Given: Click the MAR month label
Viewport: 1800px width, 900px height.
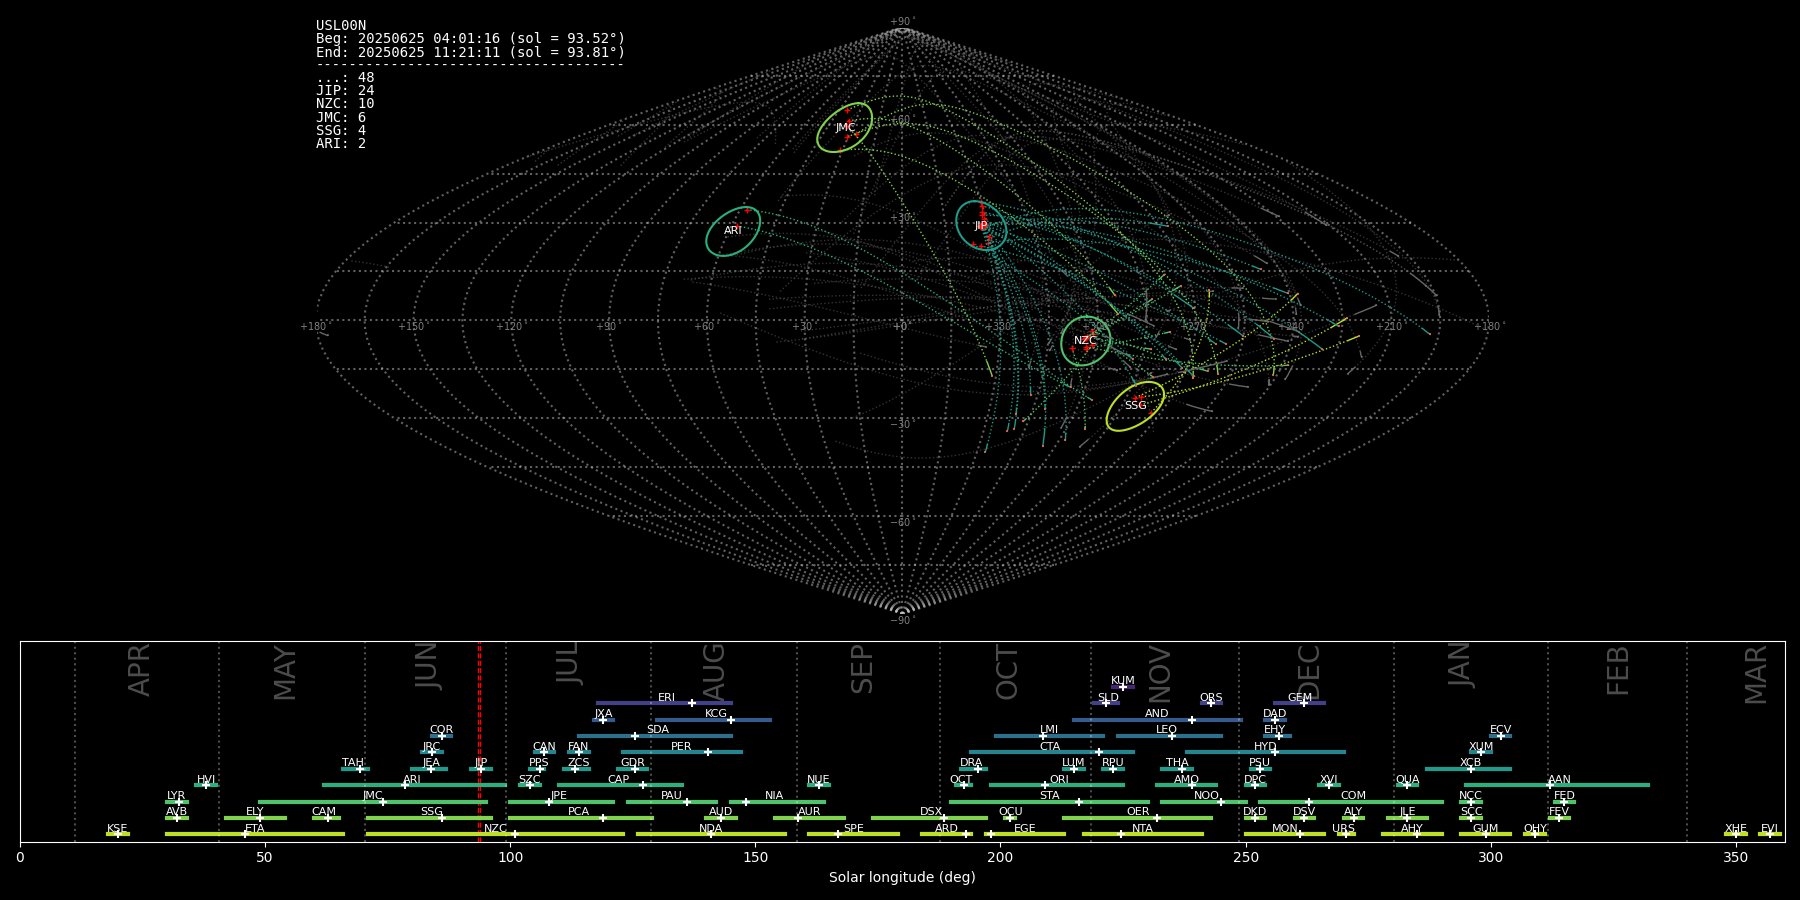Looking at the screenshot, I should [1756, 675].
